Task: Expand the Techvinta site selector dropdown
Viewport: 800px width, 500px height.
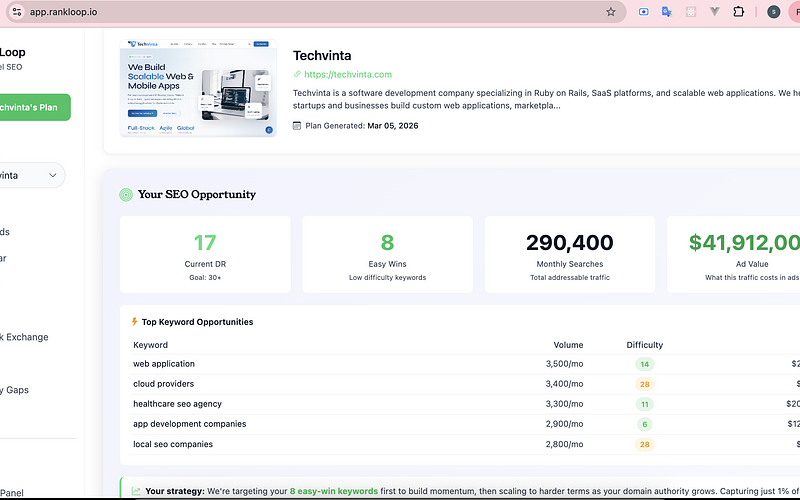Action: pos(32,175)
